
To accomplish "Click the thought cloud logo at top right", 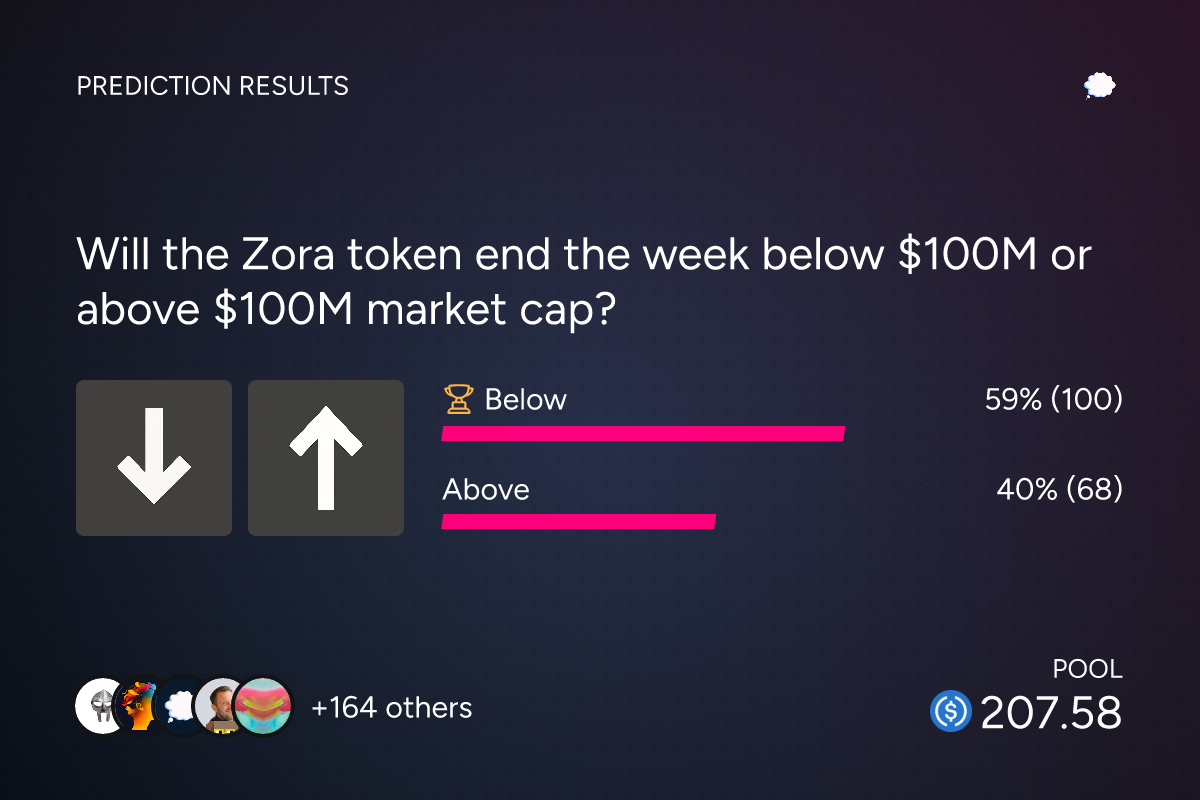I will 1100,86.
